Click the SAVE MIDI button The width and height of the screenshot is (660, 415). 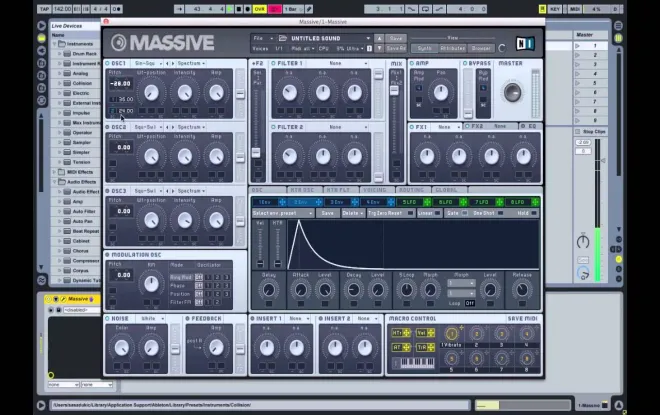point(522,319)
